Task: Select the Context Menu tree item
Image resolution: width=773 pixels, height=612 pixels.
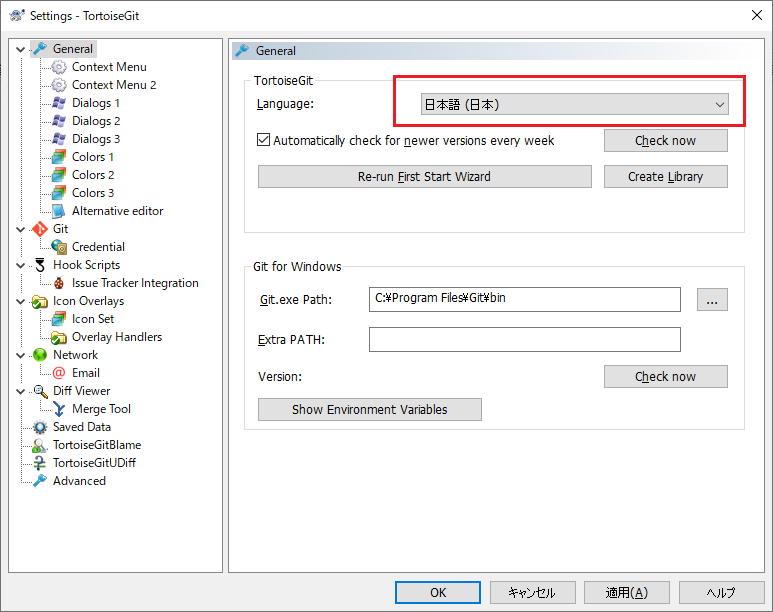Action: coord(109,67)
